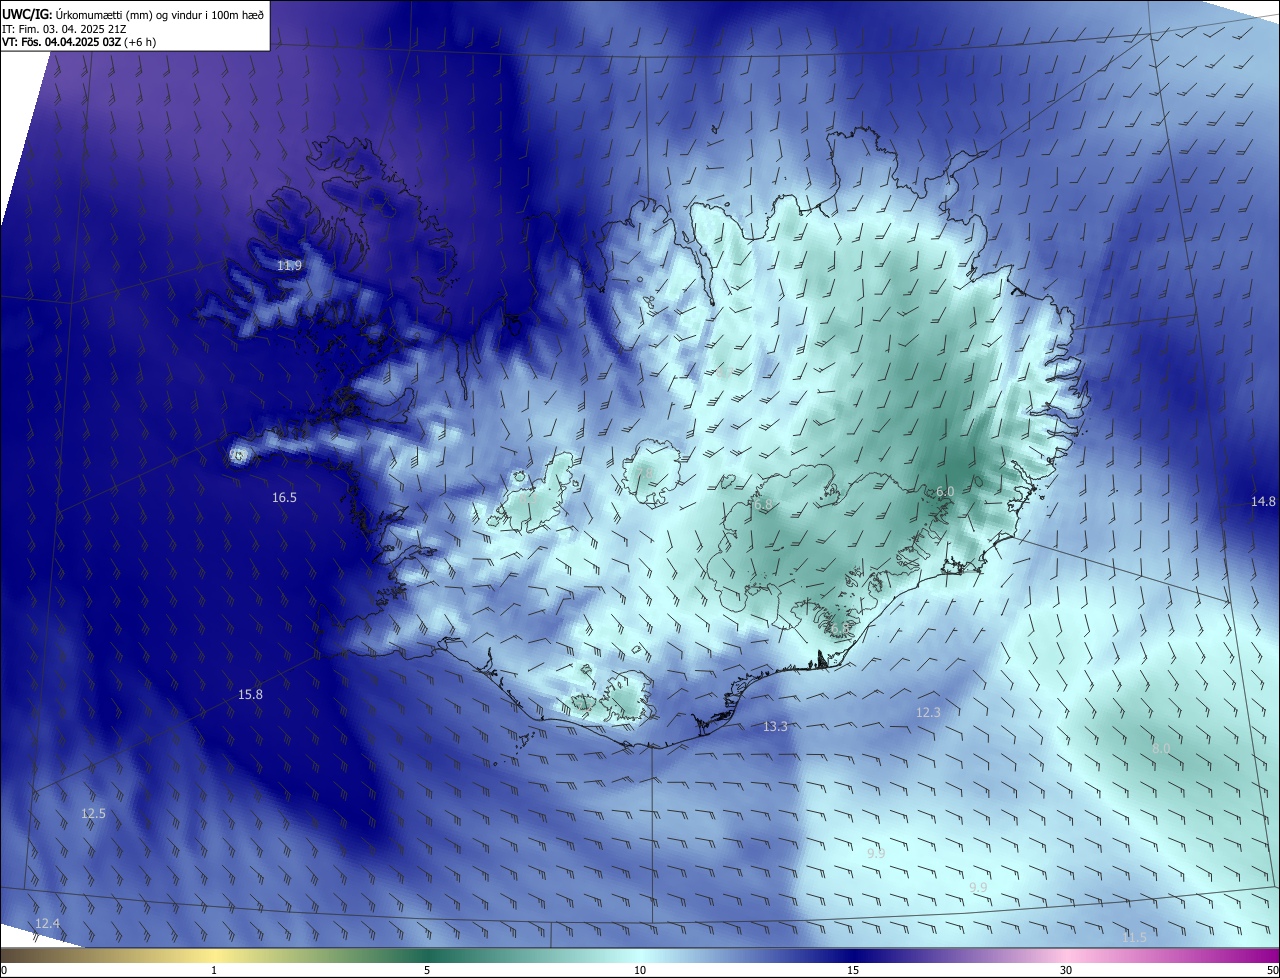Click the 14.8 value on the map
1280x978 pixels.
point(1263,502)
